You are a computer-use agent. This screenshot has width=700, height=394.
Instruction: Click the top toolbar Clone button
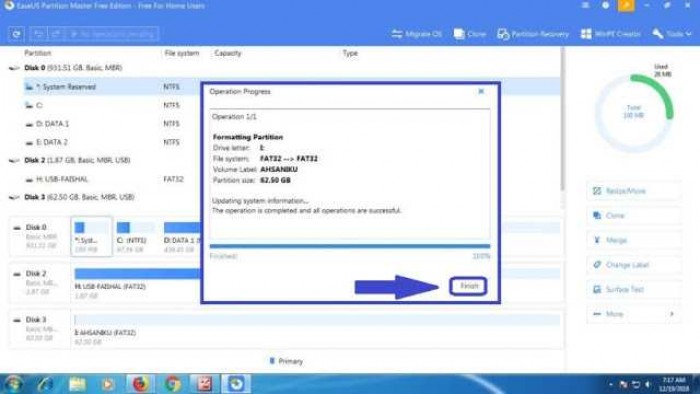point(470,34)
